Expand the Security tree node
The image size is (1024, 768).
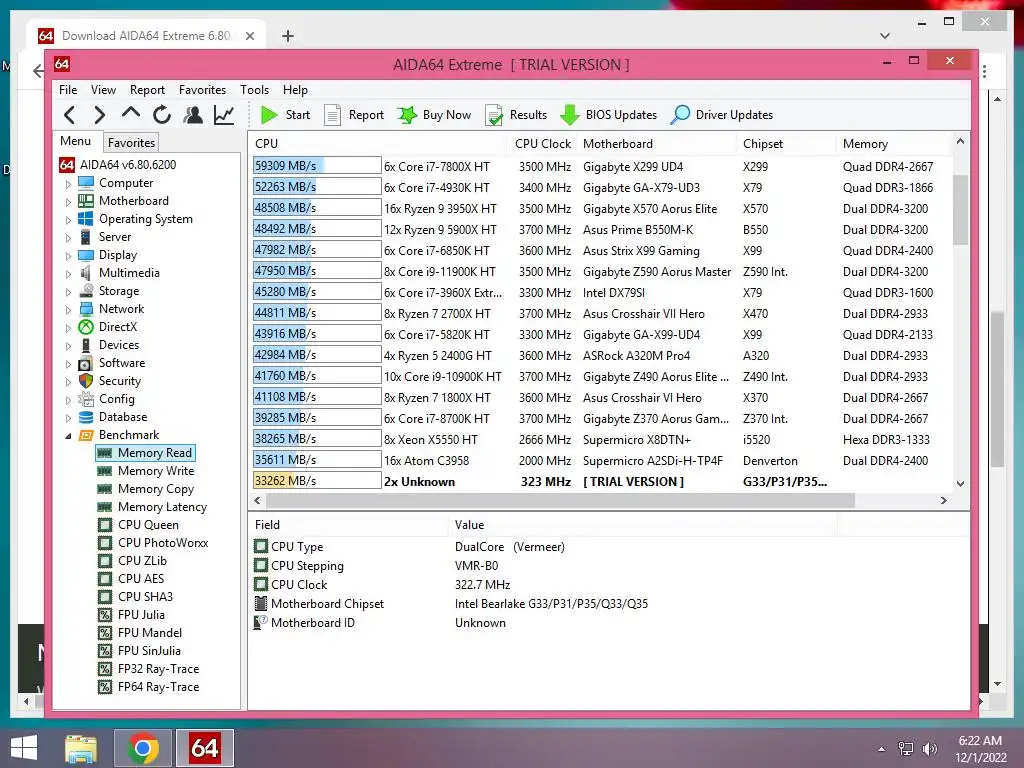point(68,381)
